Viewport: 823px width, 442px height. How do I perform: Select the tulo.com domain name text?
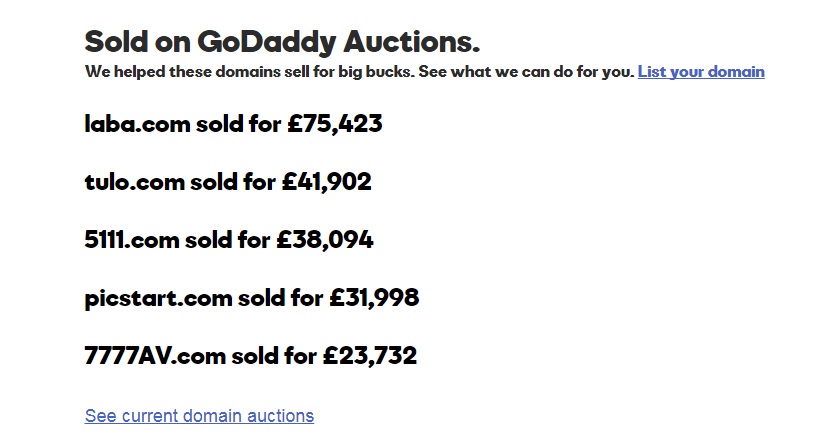click(x=135, y=182)
